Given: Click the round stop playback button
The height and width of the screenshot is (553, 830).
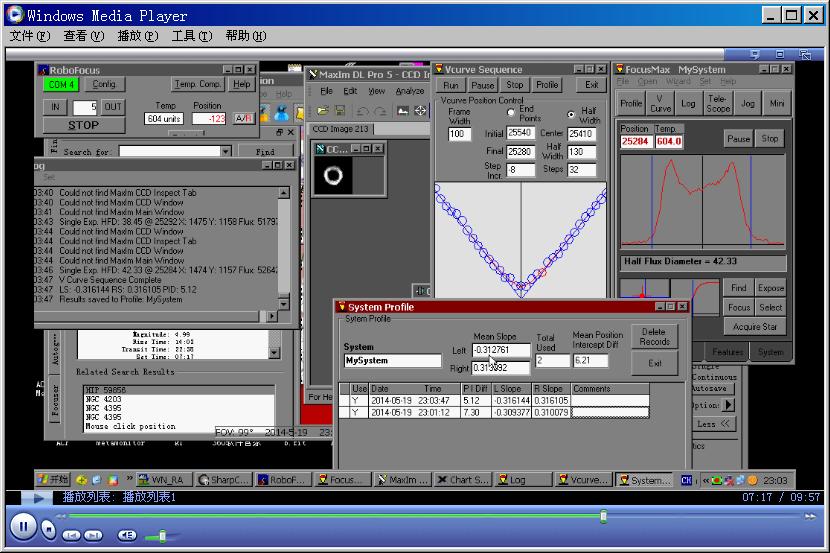Looking at the screenshot, I should pyautogui.click(x=48, y=529).
